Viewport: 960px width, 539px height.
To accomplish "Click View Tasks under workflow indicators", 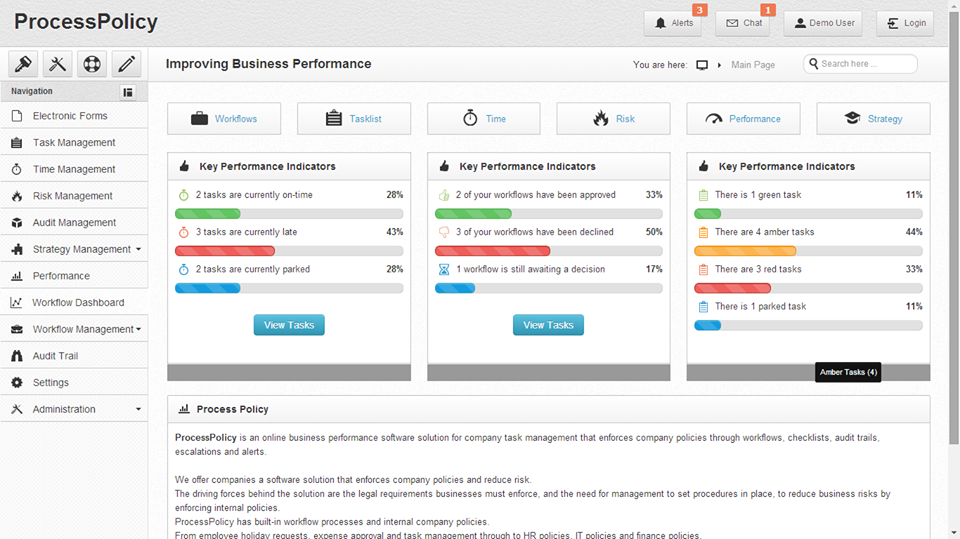I will (548, 325).
